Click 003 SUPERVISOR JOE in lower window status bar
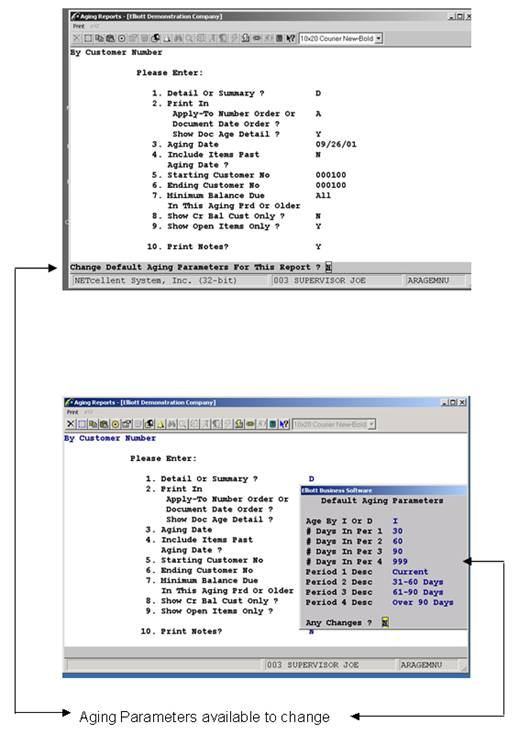519x734 pixels. click(313, 665)
